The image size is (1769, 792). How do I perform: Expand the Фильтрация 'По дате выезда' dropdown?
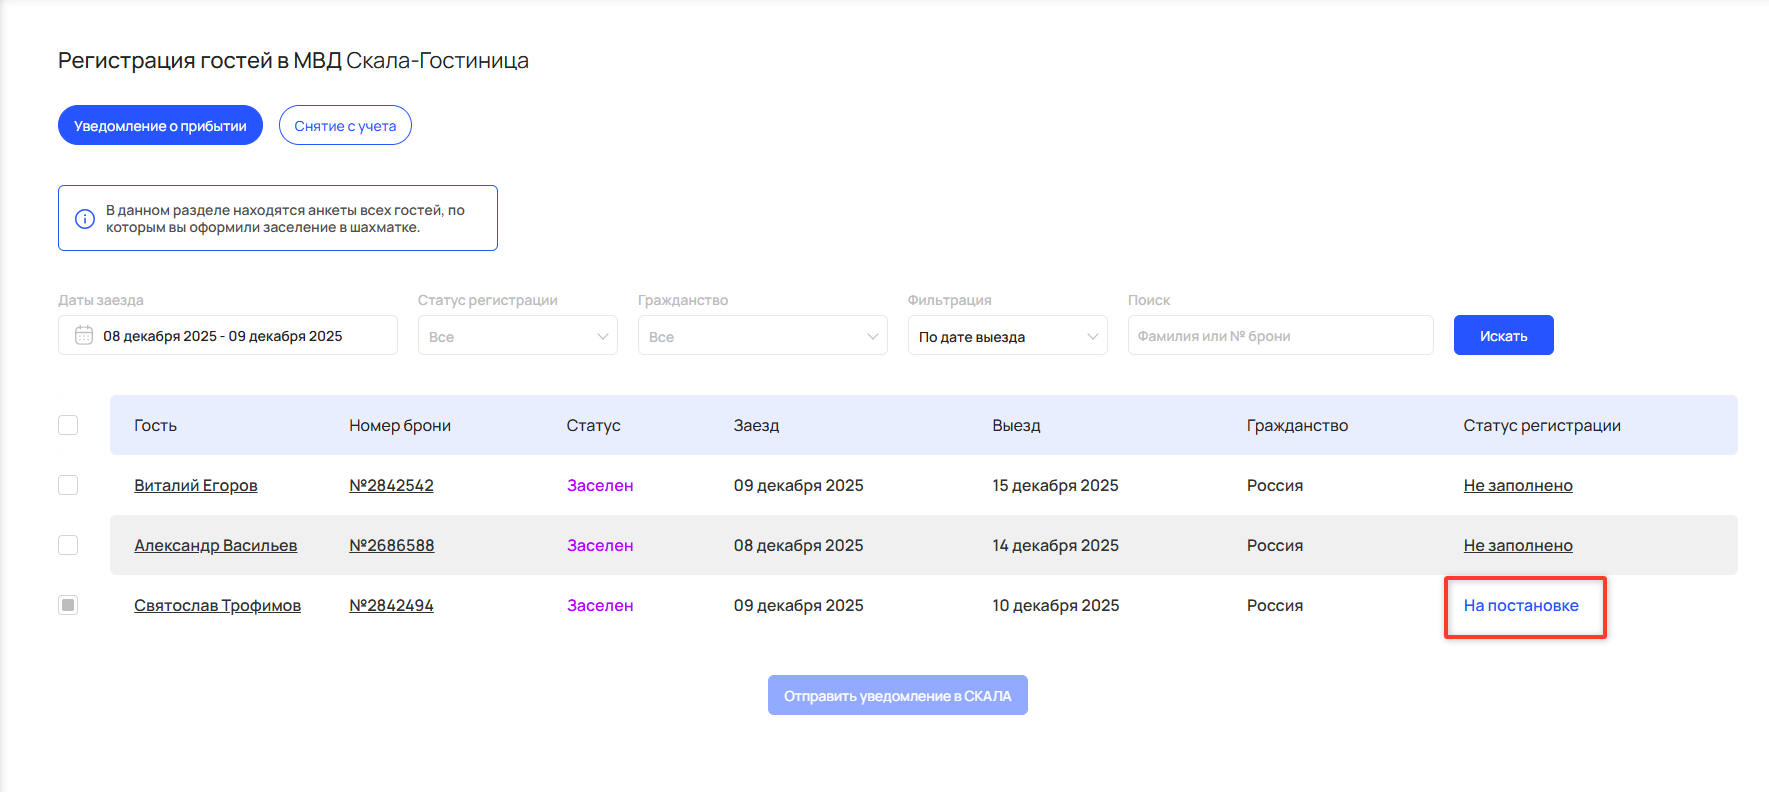(1007, 336)
